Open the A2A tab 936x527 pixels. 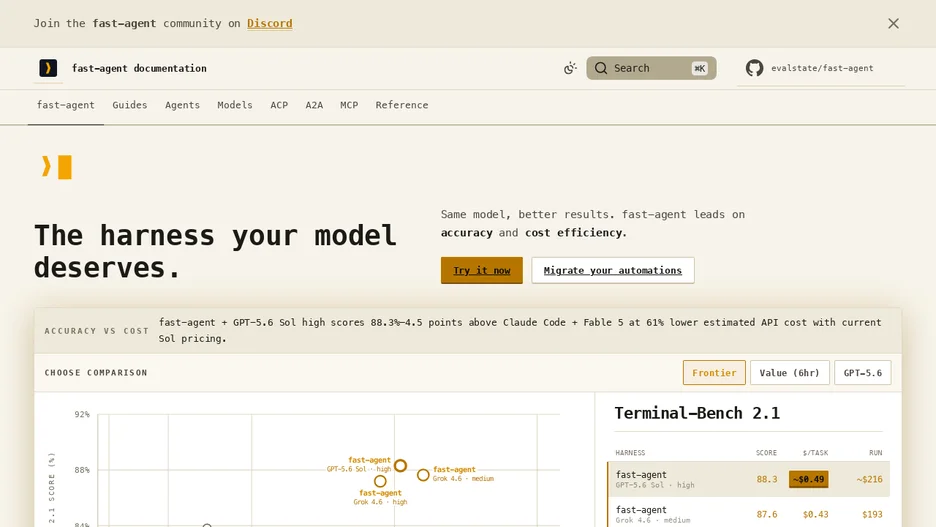[x=314, y=105]
